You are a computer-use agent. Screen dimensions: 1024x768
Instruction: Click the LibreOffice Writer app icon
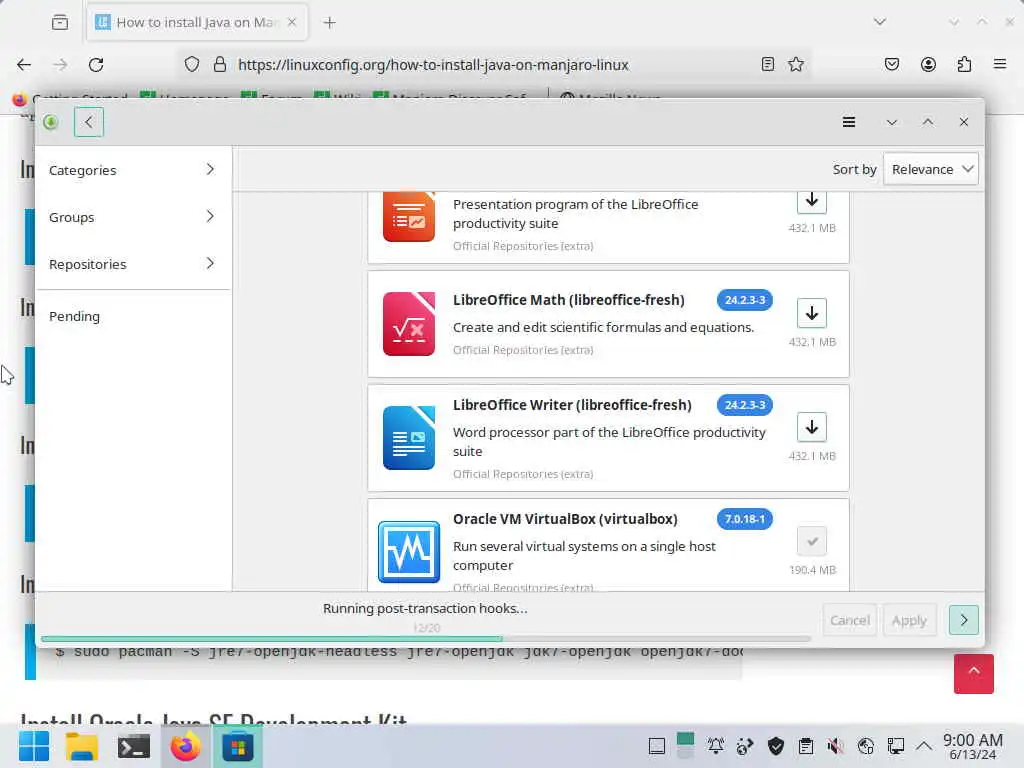pyautogui.click(x=409, y=438)
